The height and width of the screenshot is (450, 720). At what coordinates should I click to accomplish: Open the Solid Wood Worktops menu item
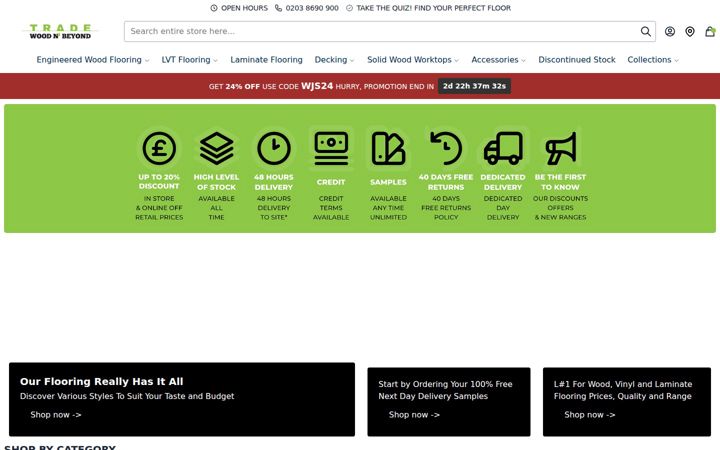pos(409,60)
